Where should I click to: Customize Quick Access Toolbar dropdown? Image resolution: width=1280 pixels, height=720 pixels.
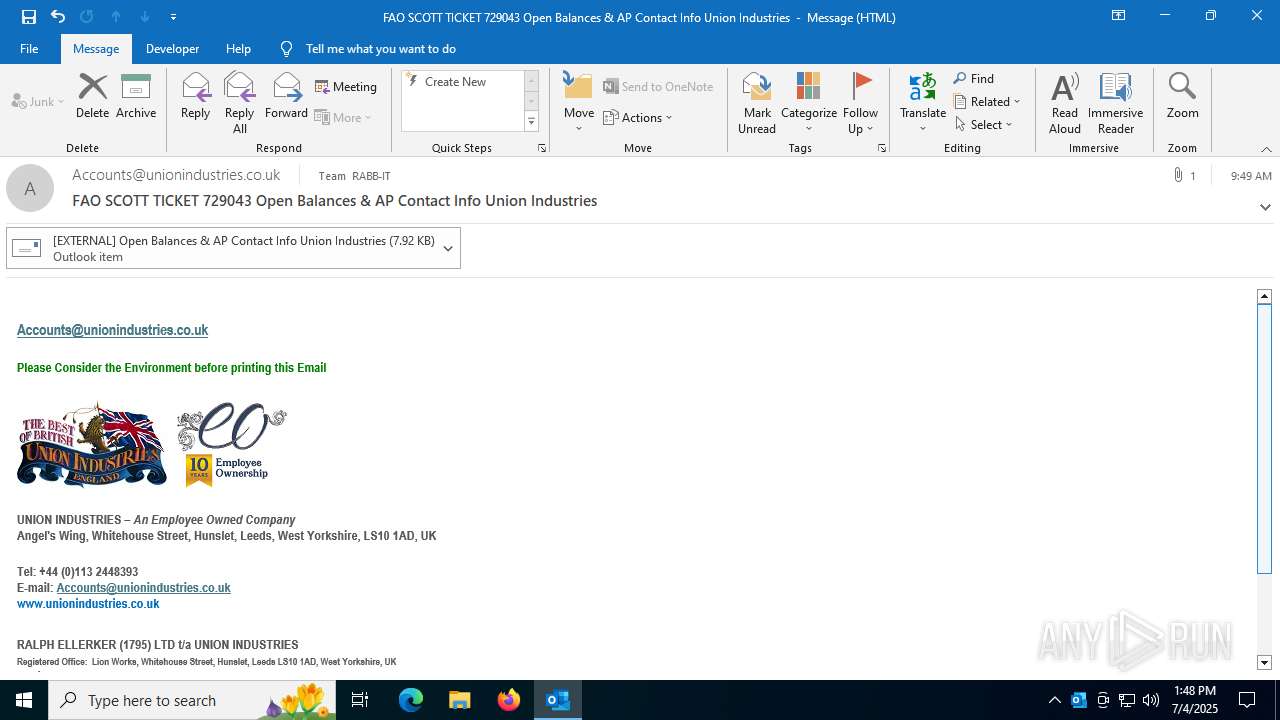[174, 17]
